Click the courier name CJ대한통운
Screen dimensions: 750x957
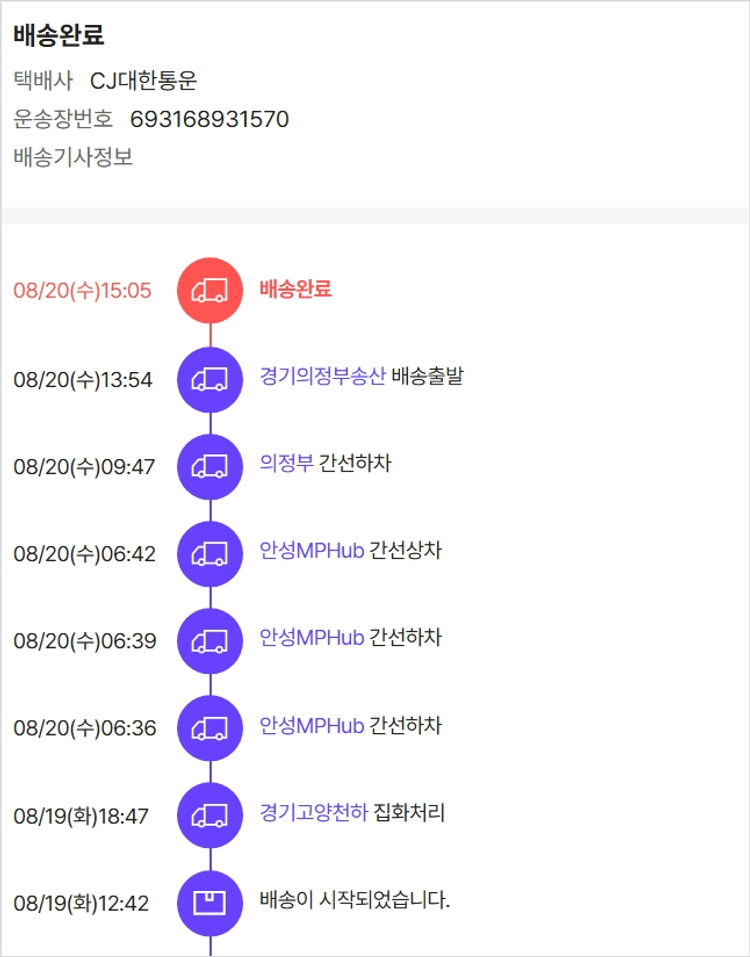pyautogui.click(x=143, y=82)
